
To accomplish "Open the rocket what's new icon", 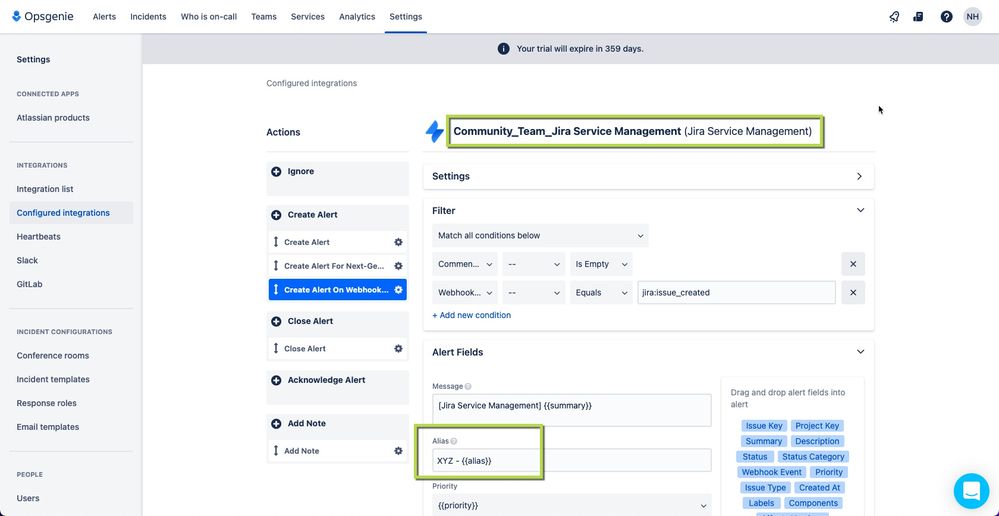I will pyautogui.click(x=894, y=17).
